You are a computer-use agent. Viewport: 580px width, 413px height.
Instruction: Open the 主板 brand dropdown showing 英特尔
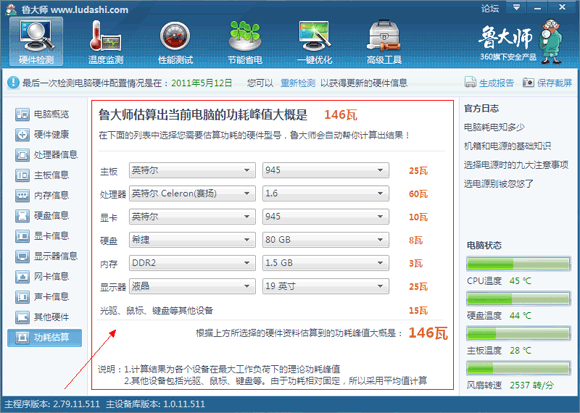click(192, 170)
